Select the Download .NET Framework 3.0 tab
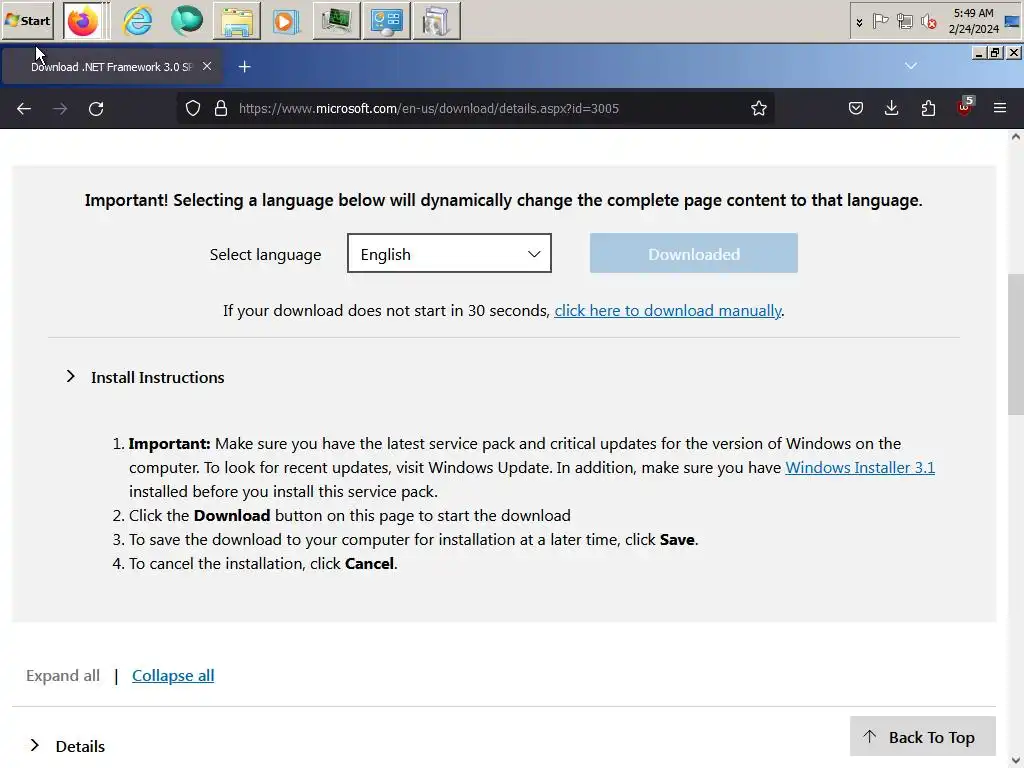 pos(112,67)
